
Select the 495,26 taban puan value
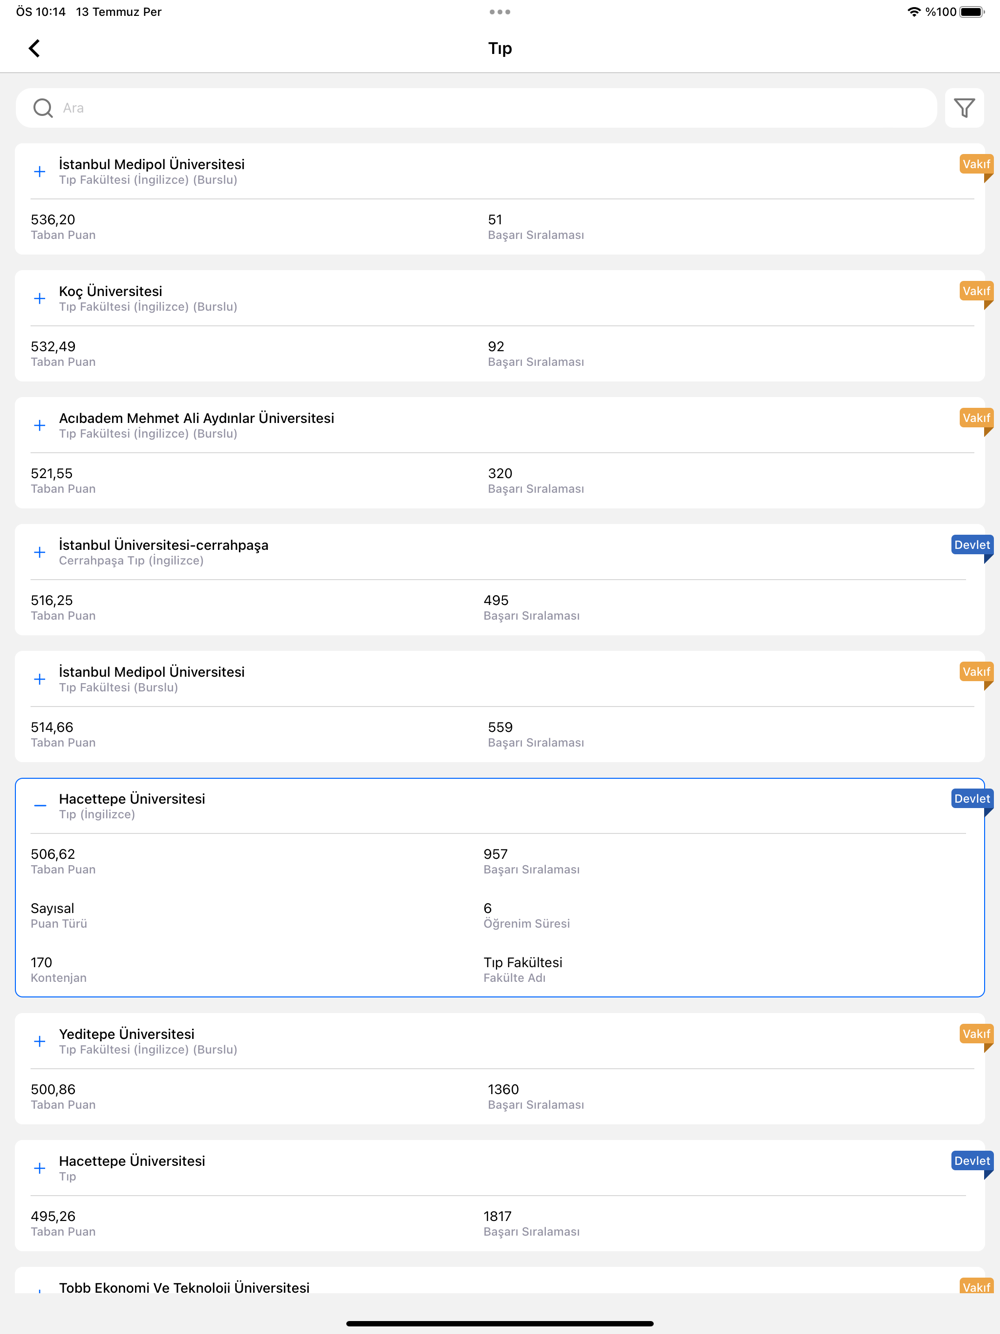click(x=53, y=1217)
